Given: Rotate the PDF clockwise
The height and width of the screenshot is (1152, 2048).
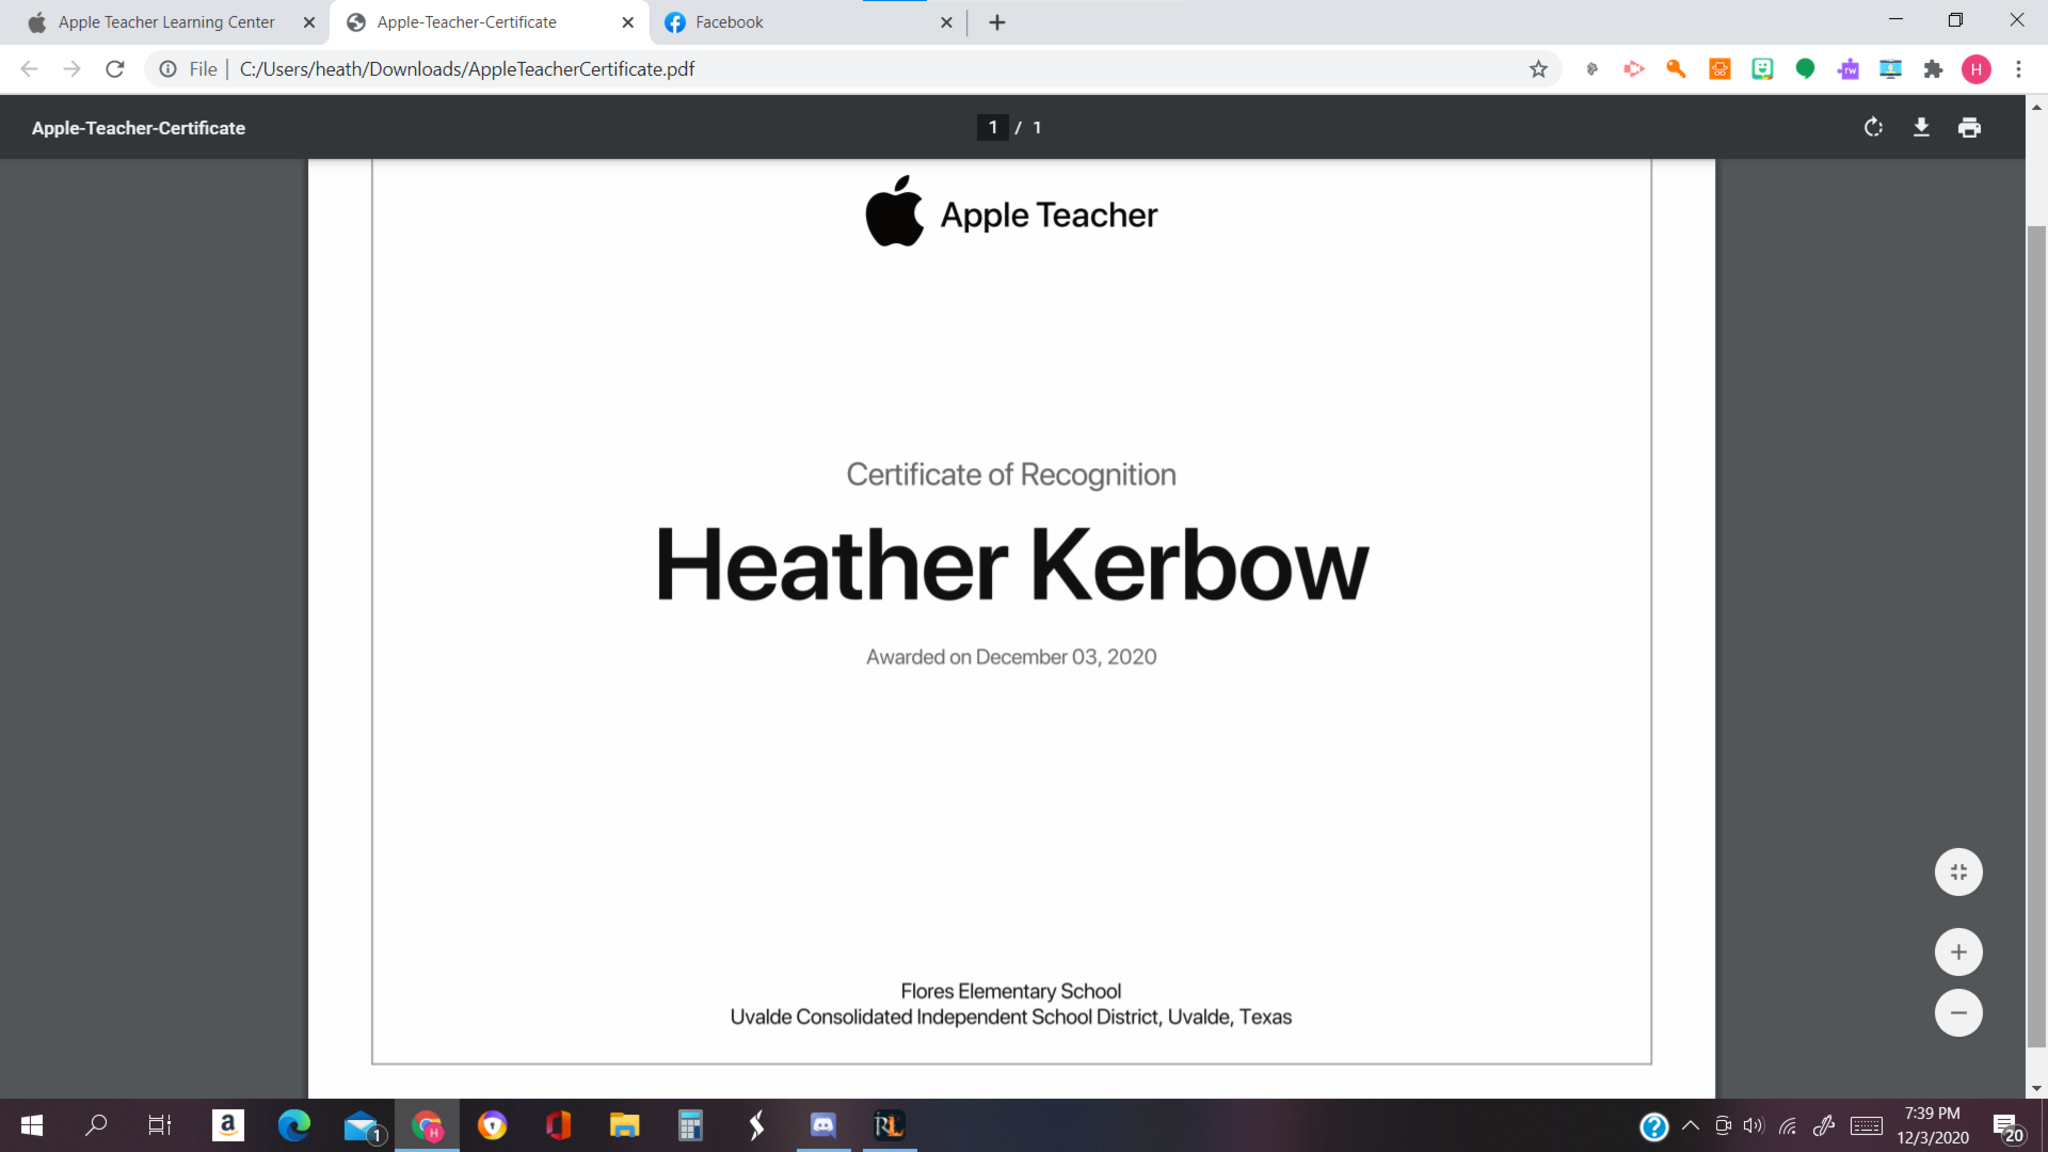Looking at the screenshot, I should pos(1873,128).
